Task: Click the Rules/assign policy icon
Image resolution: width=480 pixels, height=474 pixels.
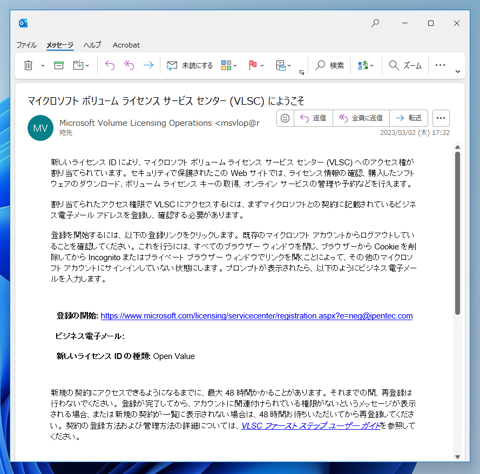Action: (281, 65)
